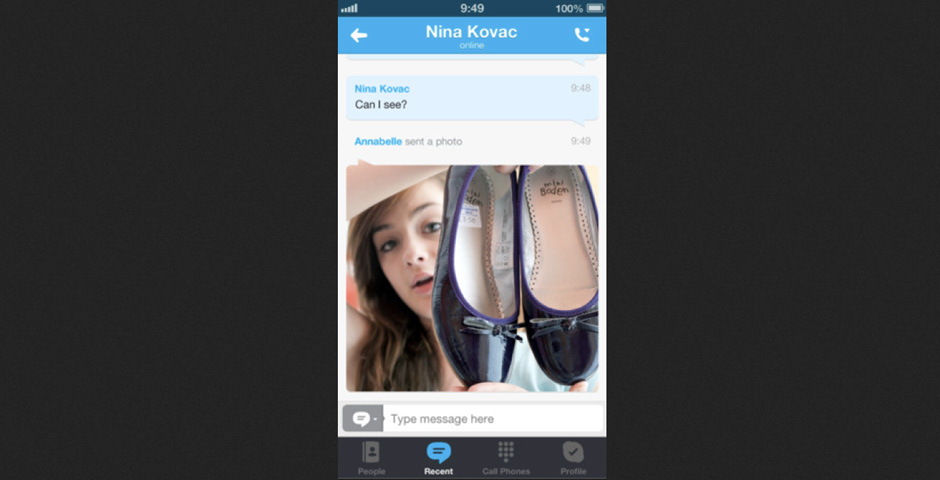Tap the signal strength bars
The image size is (940, 480).
[349, 8]
